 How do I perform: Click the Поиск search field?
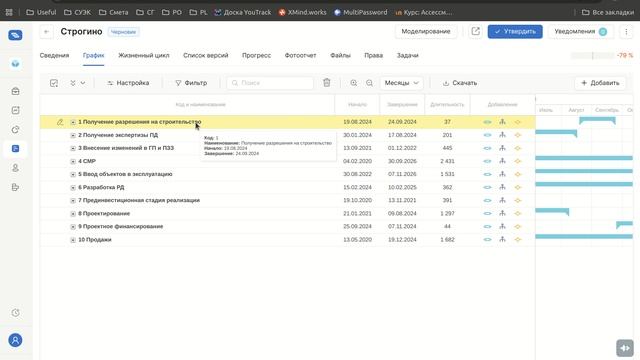pyautogui.click(x=270, y=83)
